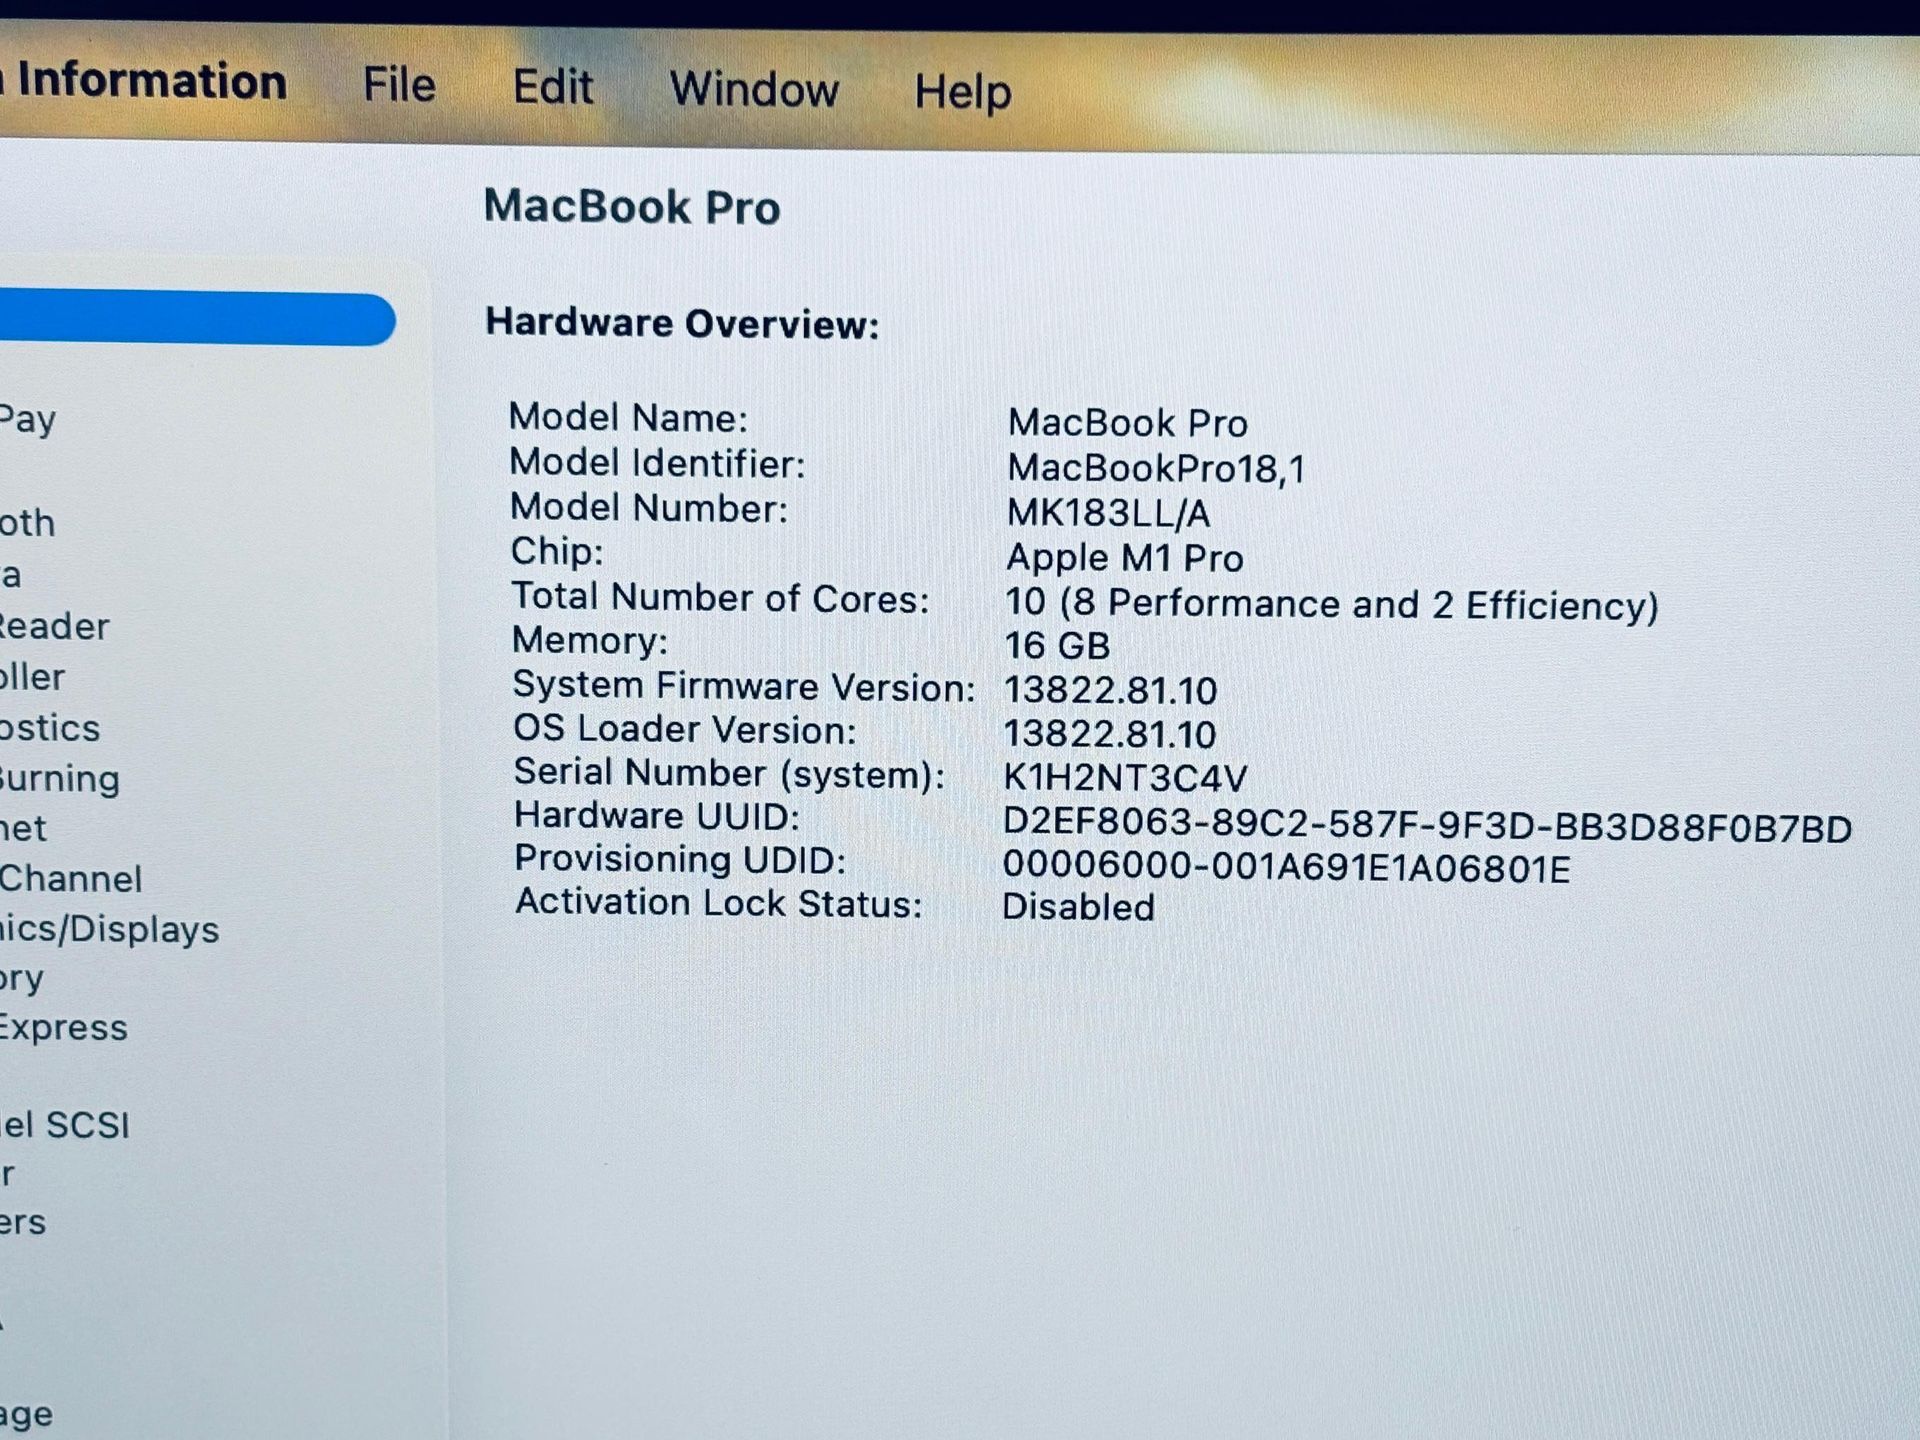Image resolution: width=1920 pixels, height=1440 pixels.
Task: Click the Activation Lock Status label
Action: pos(719,903)
